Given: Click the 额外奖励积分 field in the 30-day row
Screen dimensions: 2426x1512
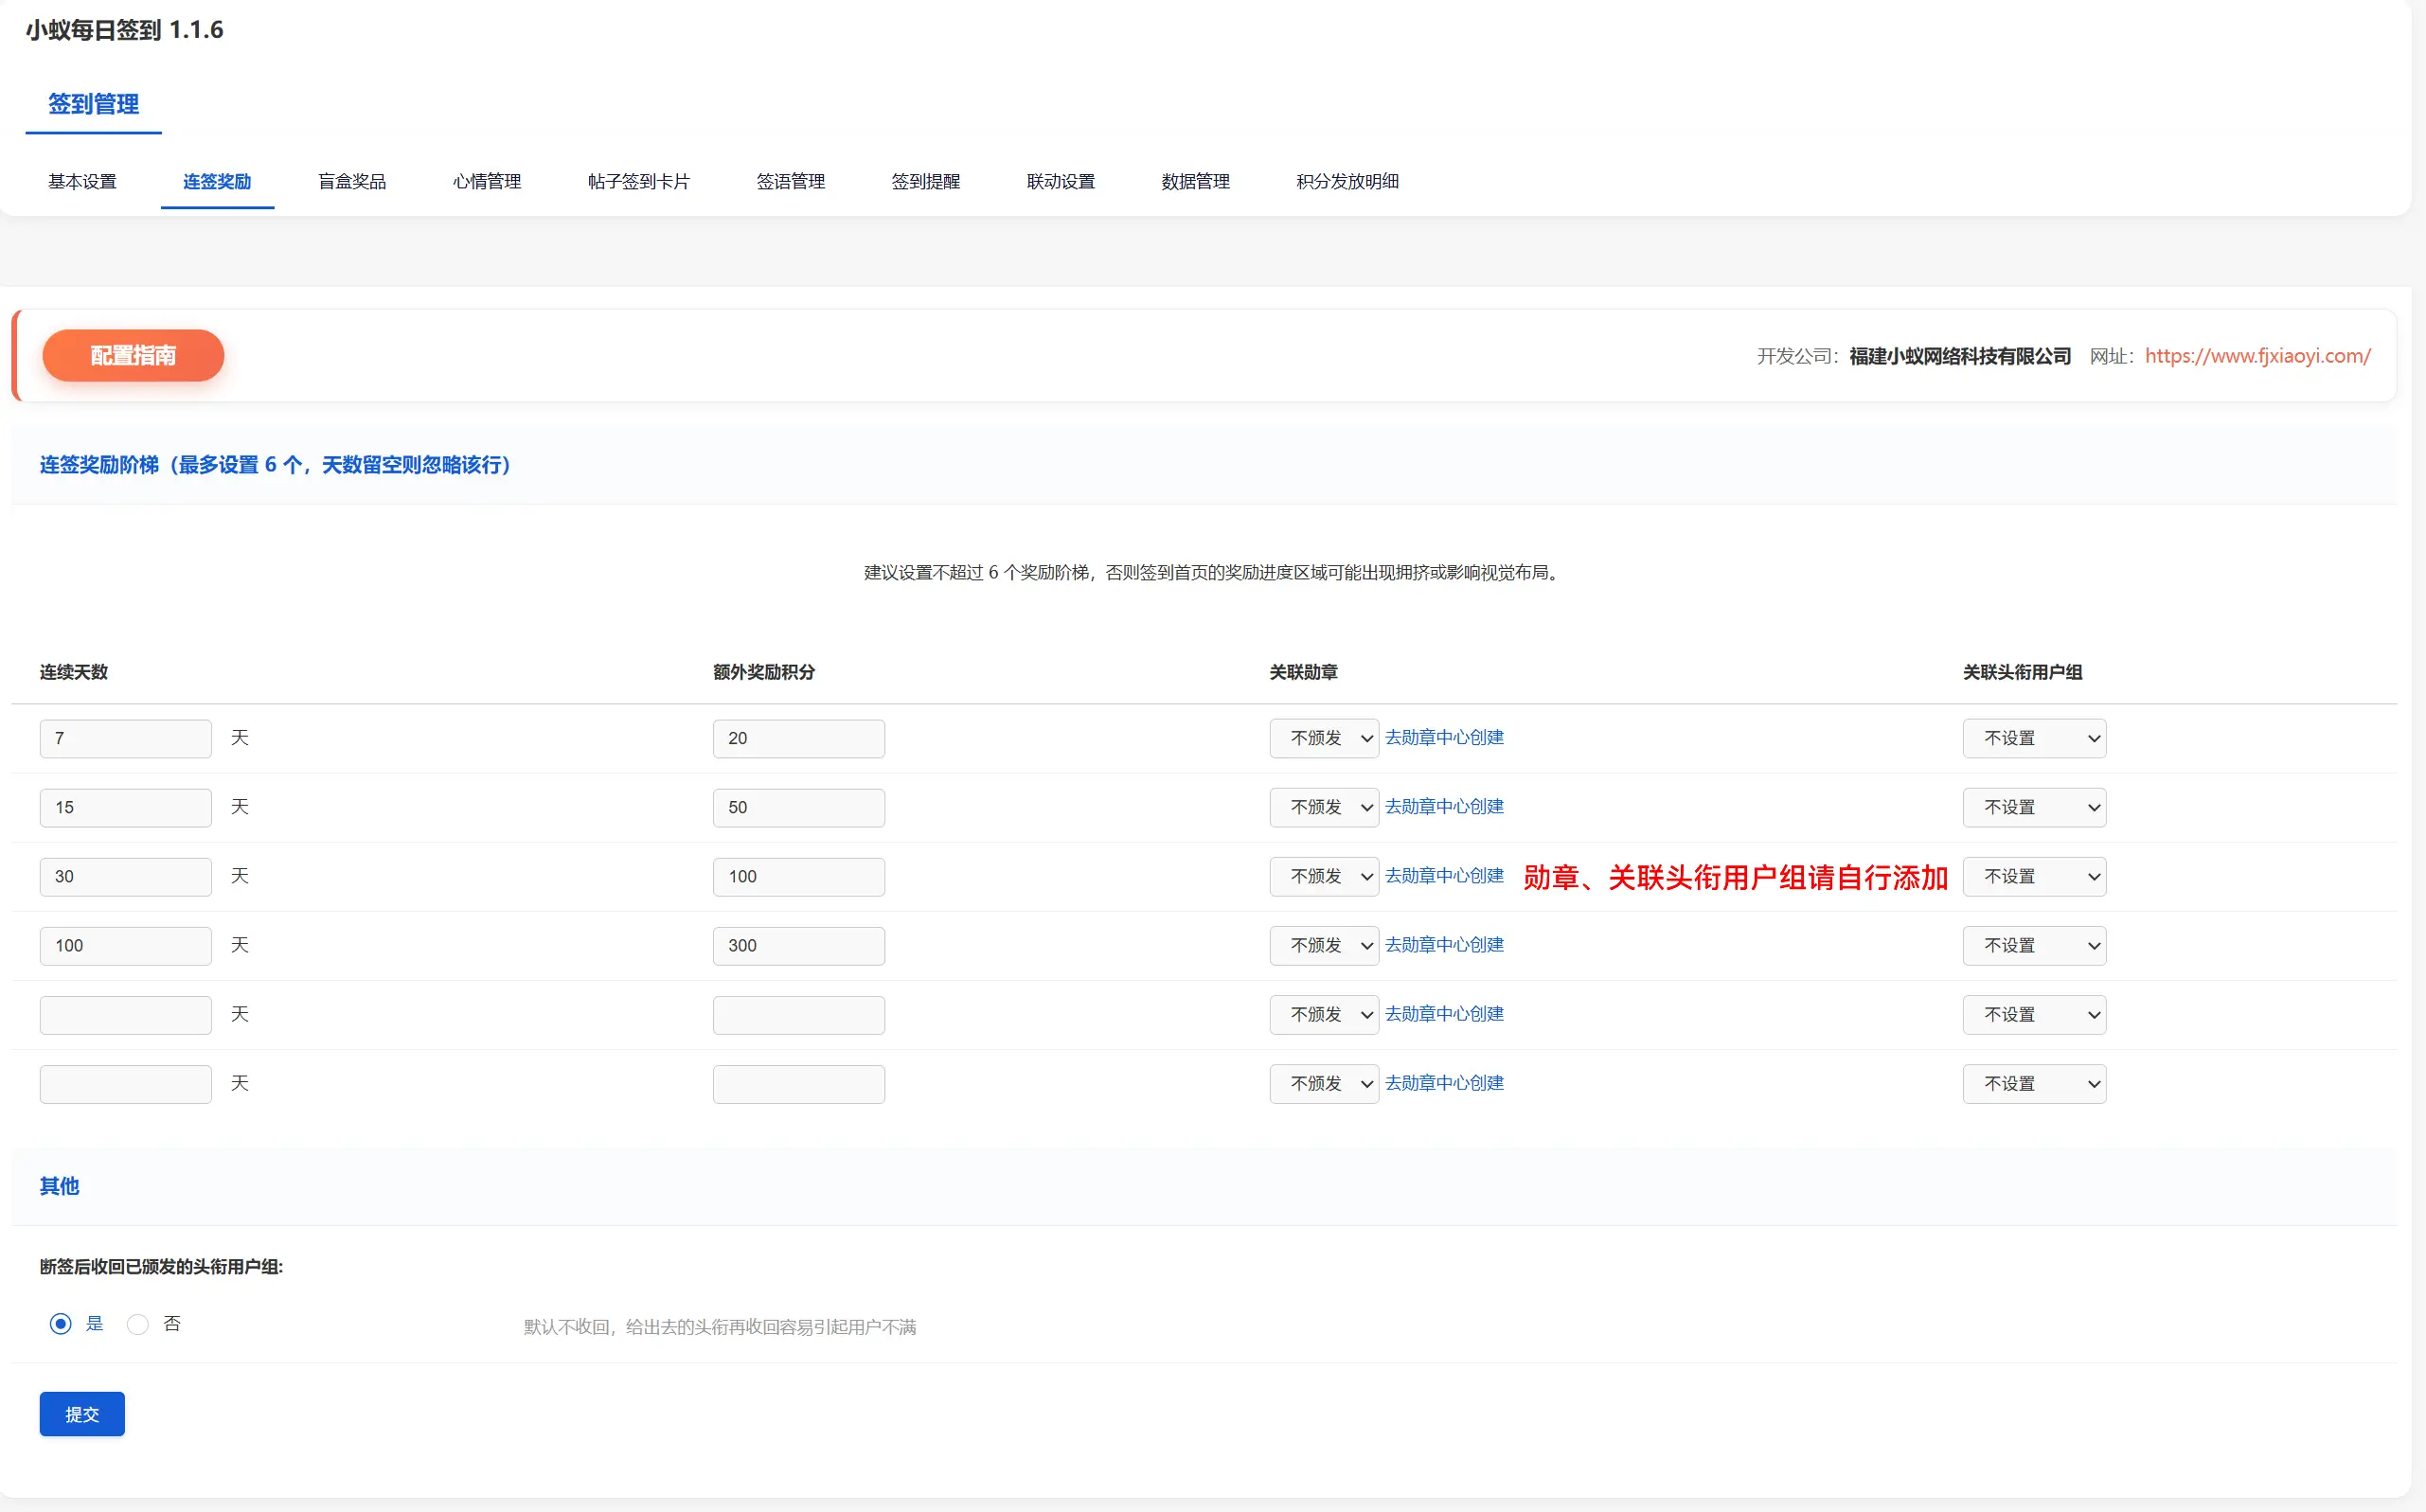Looking at the screenshot, I should [799, 876].
